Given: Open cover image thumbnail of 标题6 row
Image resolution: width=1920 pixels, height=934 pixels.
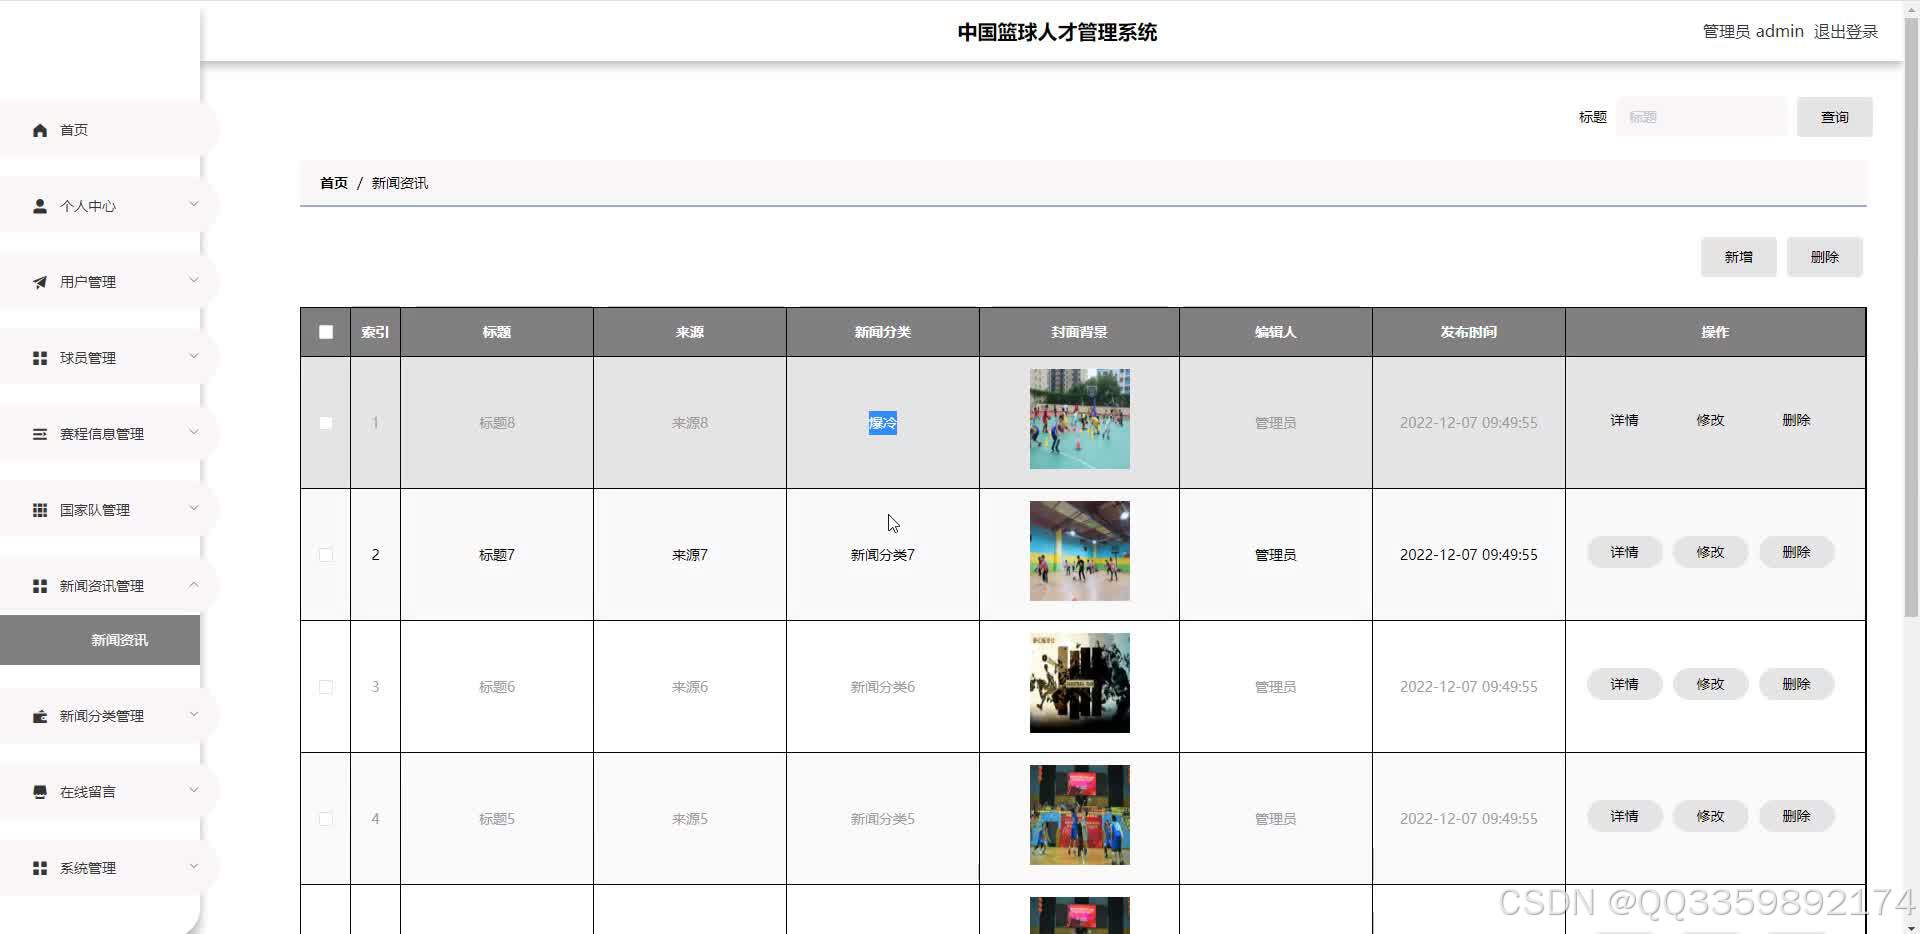Looking at the screenshot, I should (x=1080, y=683).
